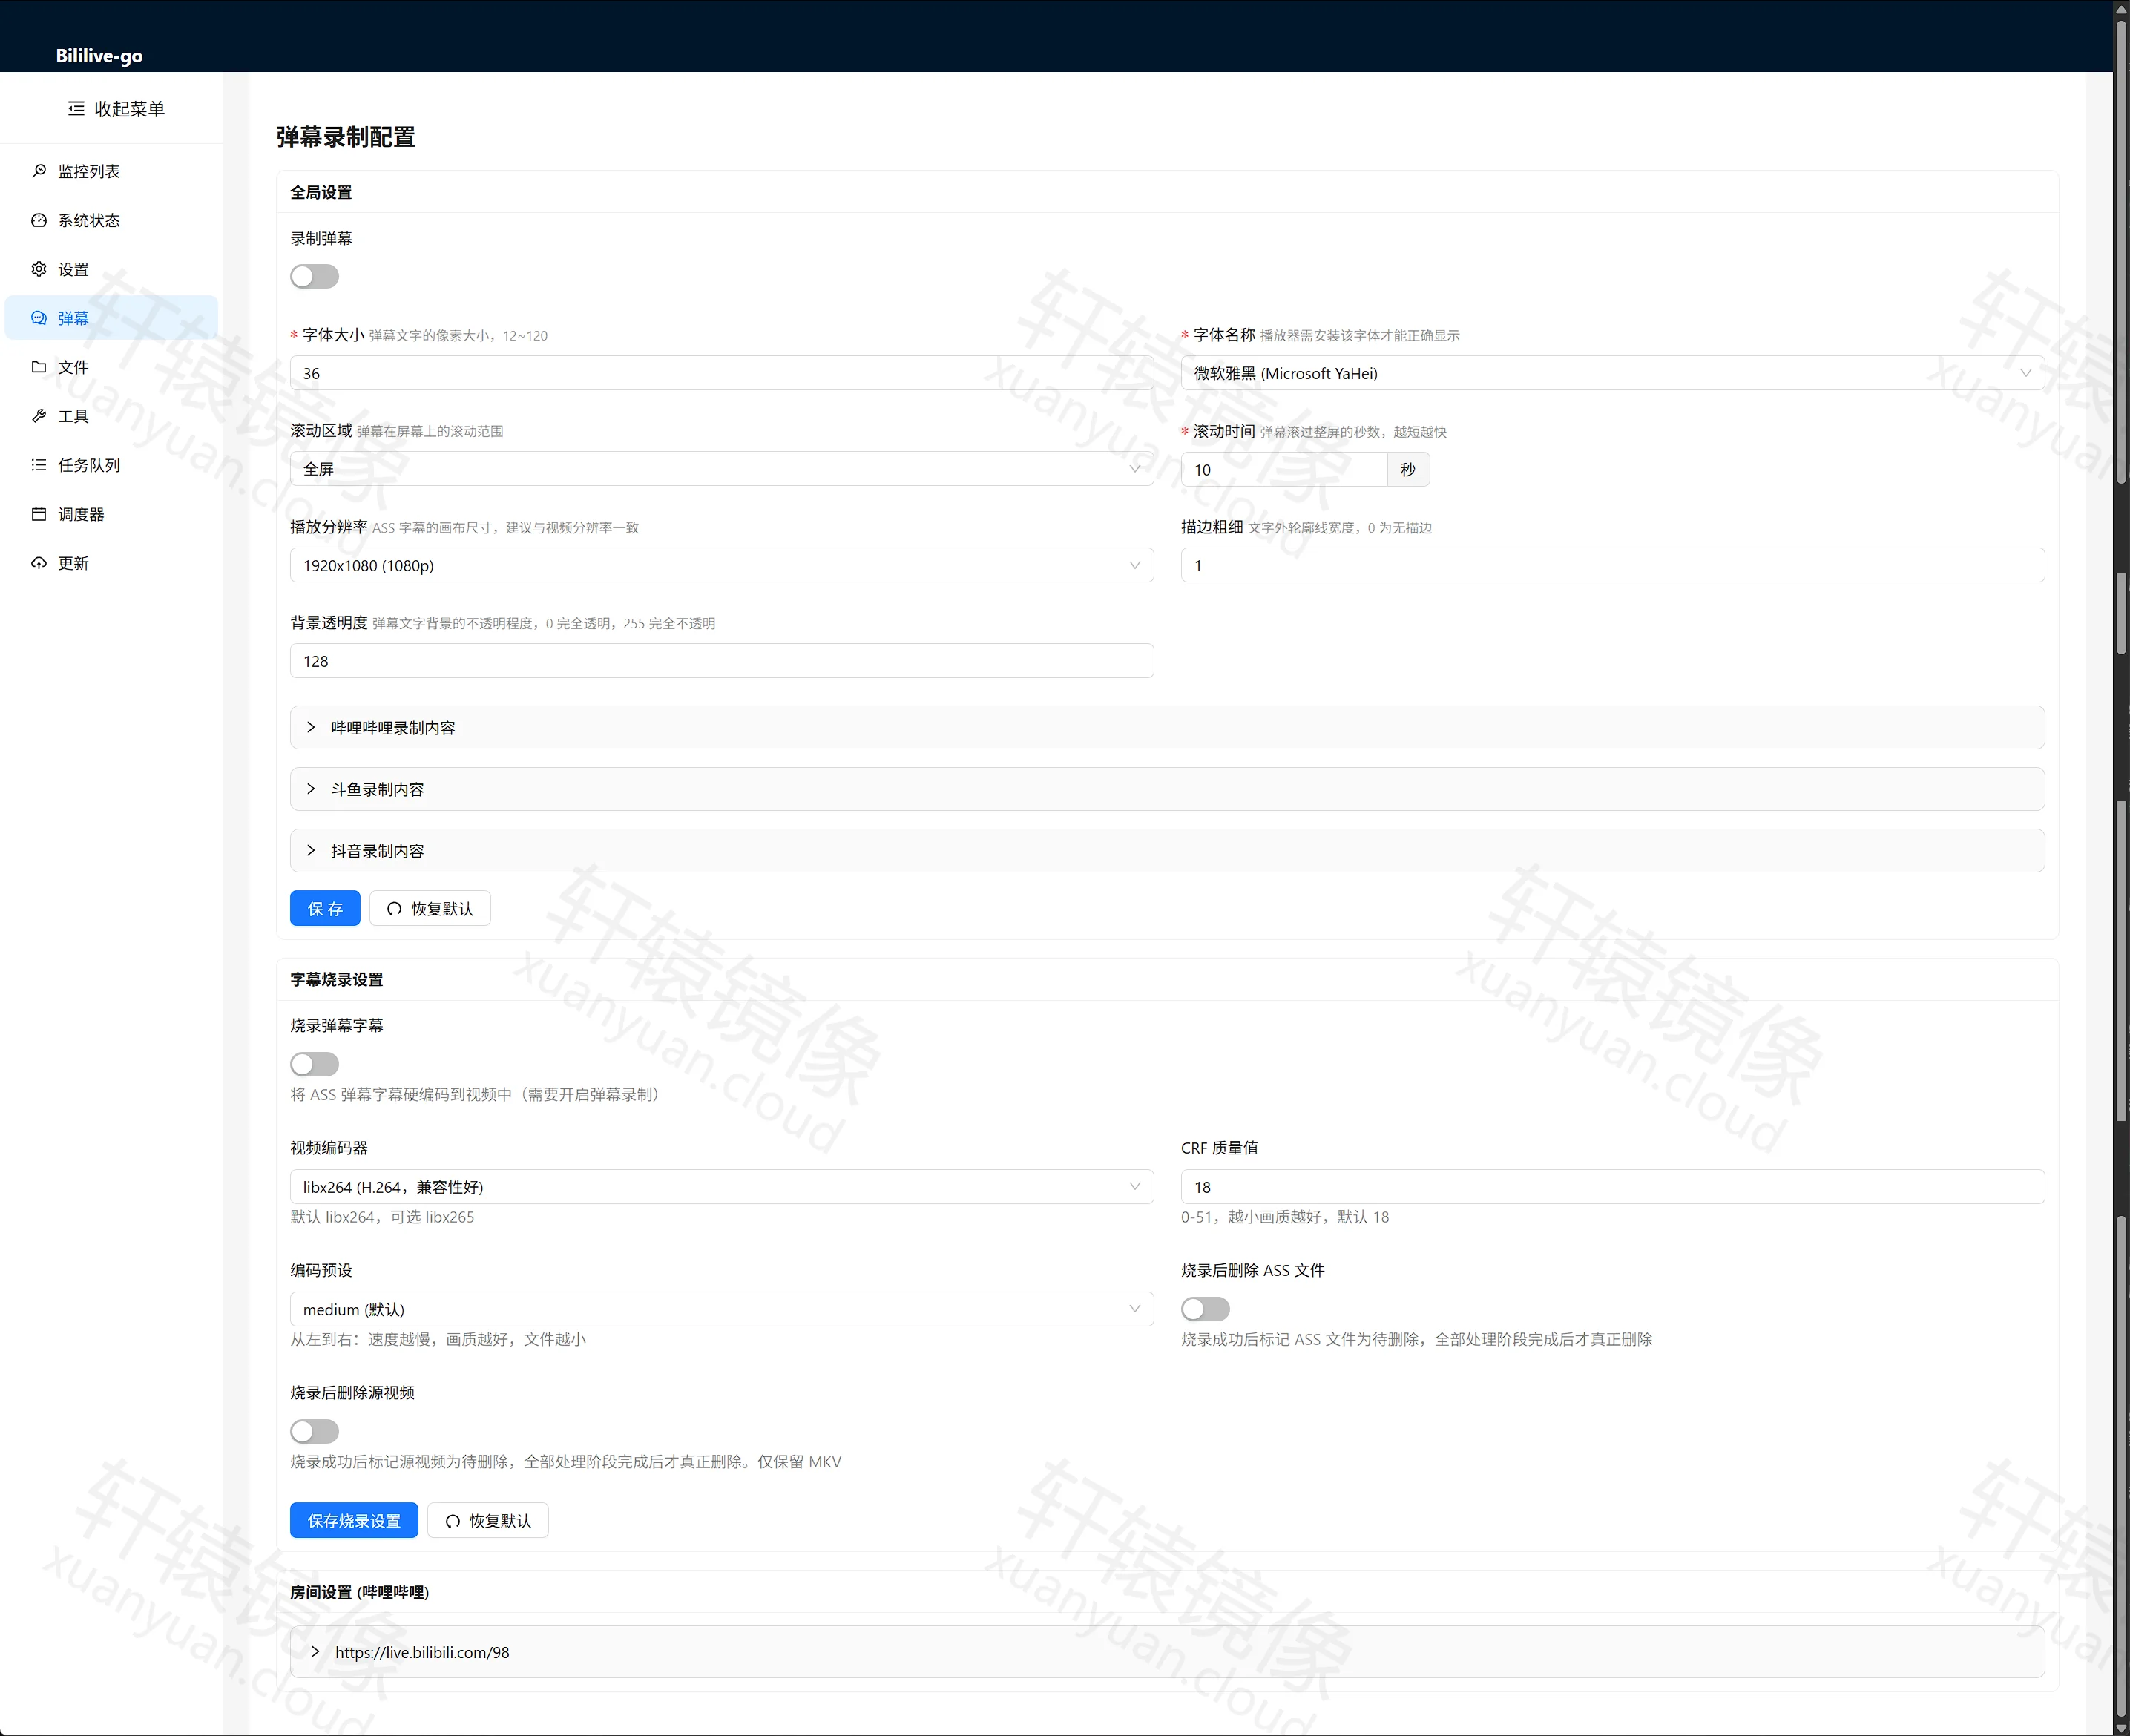This screenshot has height=1736, width=2130.
Task: Expand the 斗鱼录制内容 panel
Action: point(1167,789)
